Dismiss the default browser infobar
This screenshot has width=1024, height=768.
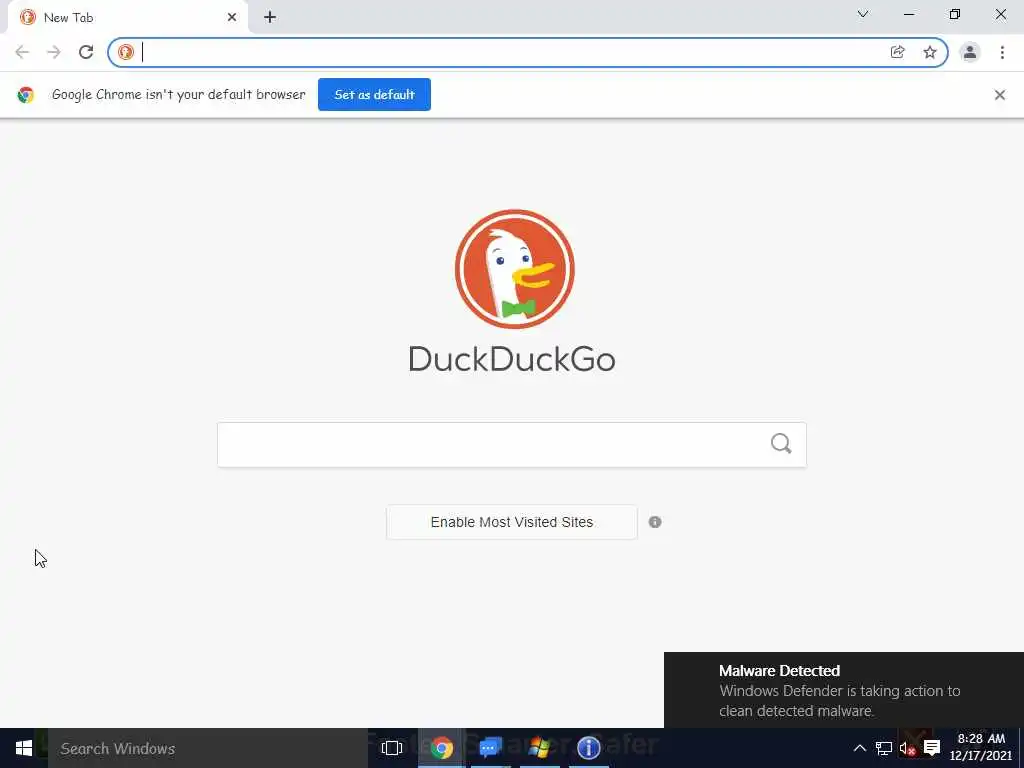click(1000, 95)
